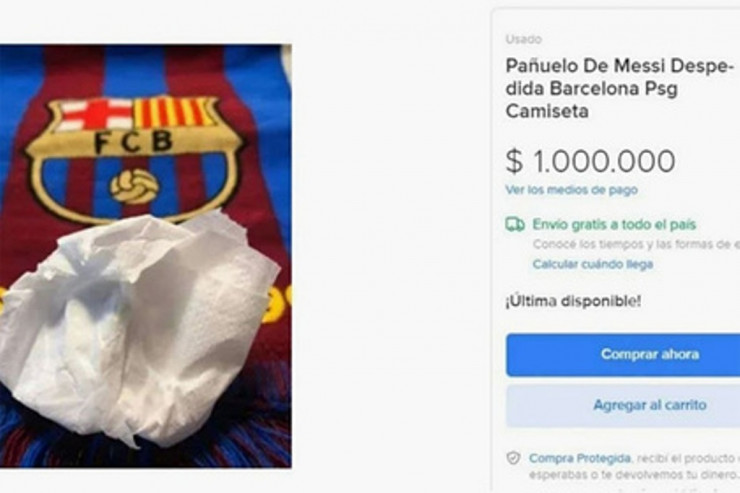Click the Compra Protegida shield icon

[x=514, y=458]
